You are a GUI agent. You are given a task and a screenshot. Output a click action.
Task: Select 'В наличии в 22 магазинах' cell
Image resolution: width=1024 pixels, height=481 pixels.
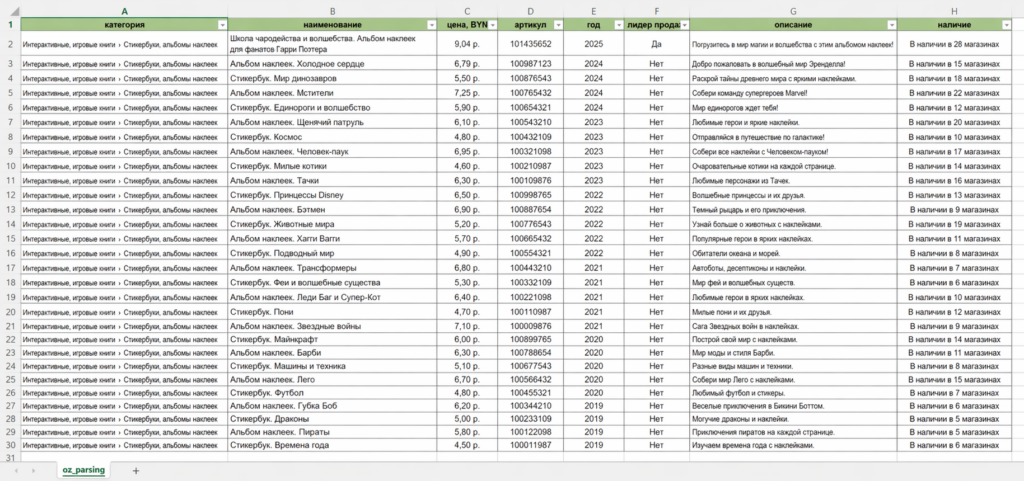954,93
